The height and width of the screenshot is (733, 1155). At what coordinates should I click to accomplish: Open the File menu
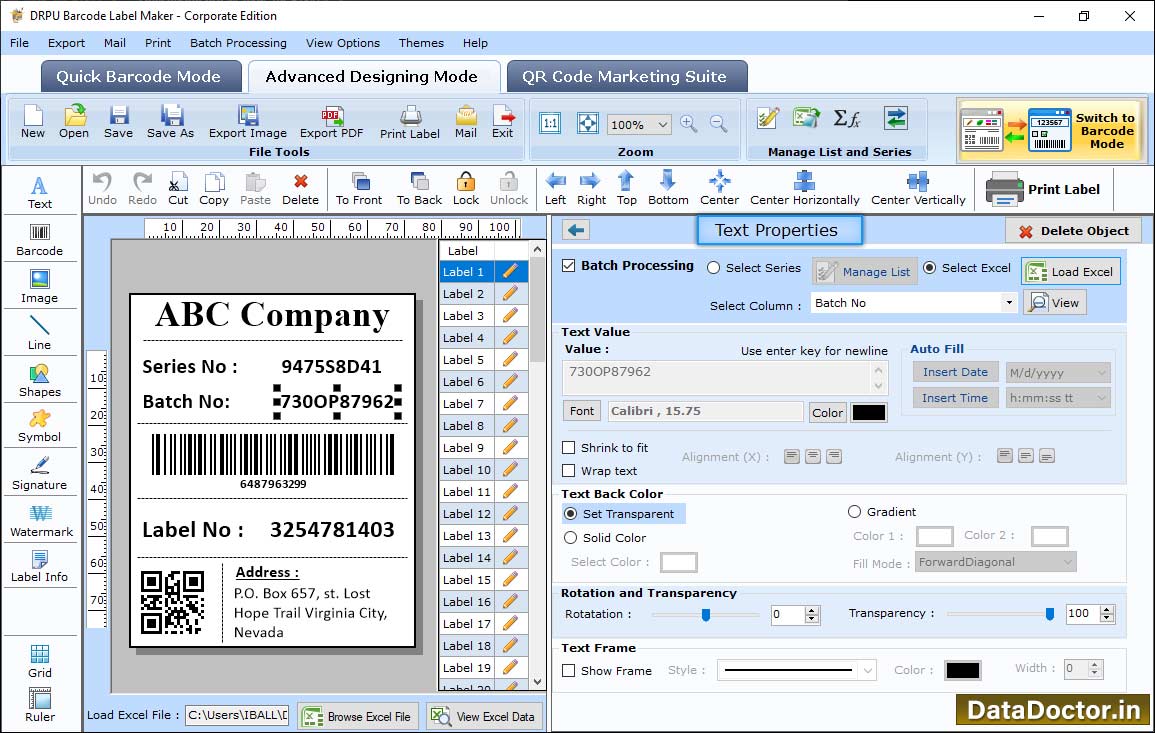coord(19,43)
